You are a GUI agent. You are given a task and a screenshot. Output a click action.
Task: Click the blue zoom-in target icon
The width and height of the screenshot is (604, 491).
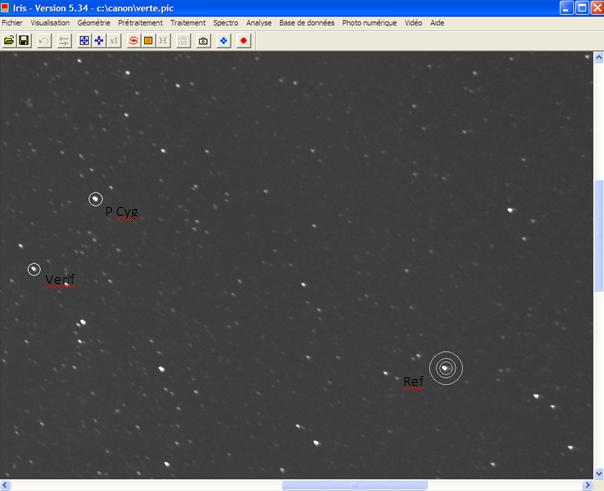84,40
